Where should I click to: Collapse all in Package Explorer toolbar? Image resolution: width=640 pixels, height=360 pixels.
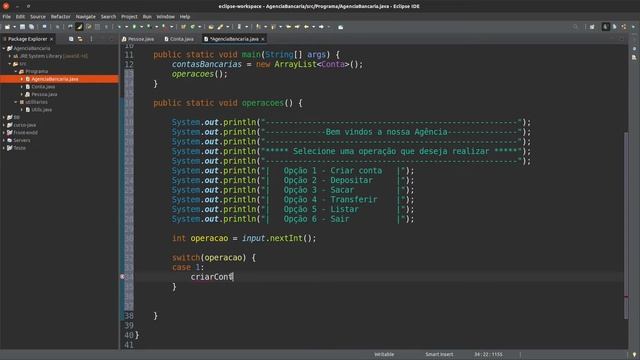(x=71, y=39)
